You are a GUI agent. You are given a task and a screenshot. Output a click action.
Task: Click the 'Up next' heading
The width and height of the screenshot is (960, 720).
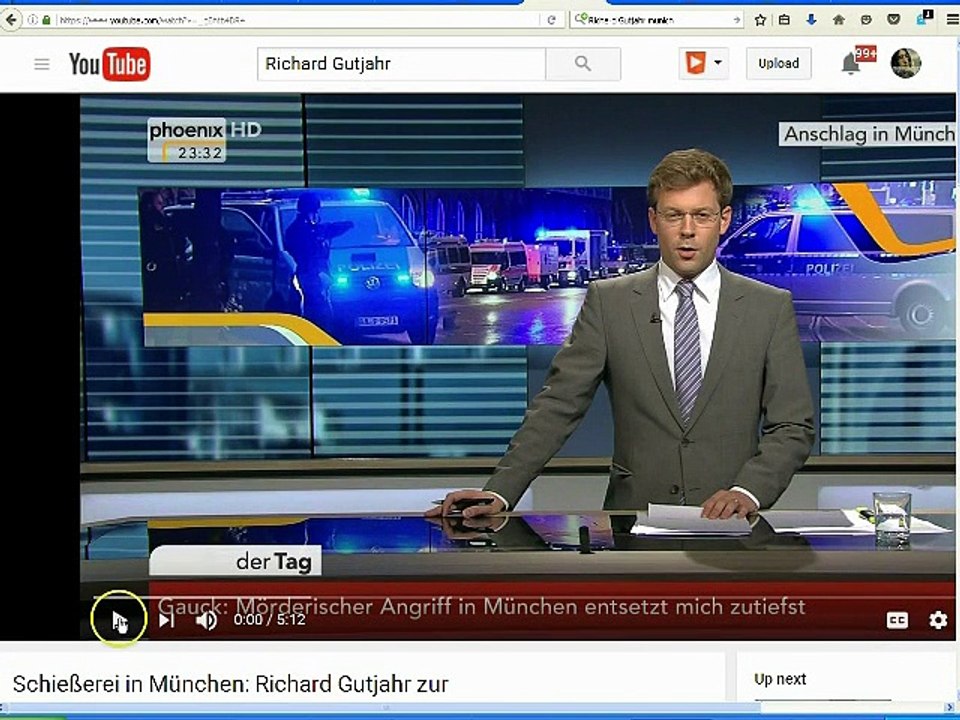coord(780,679)
